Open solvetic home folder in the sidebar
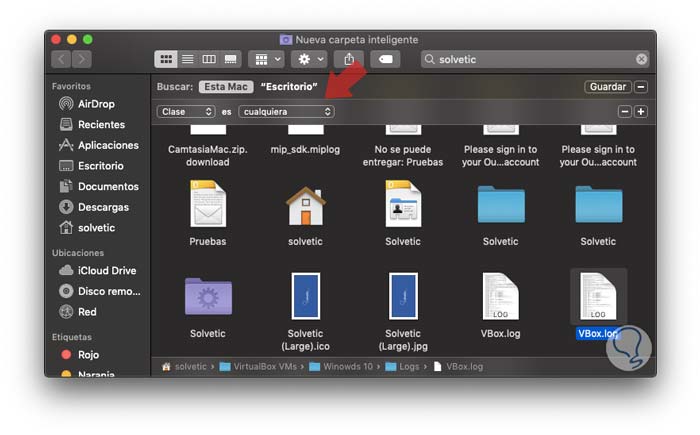This screenshot has width=700, height=435. (x=88, y=228)
